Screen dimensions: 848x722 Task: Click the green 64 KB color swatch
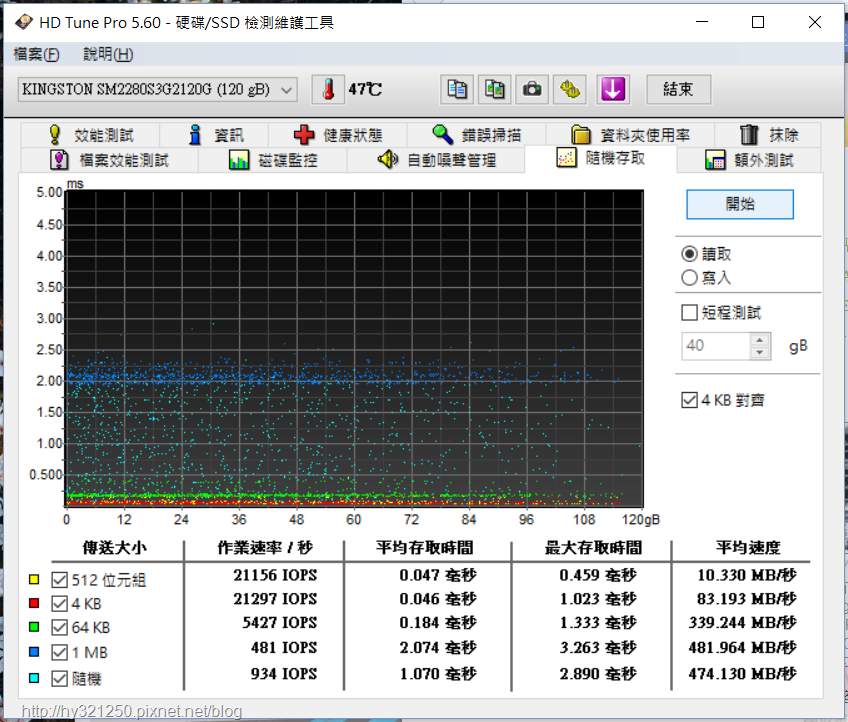tap(34, 627)
